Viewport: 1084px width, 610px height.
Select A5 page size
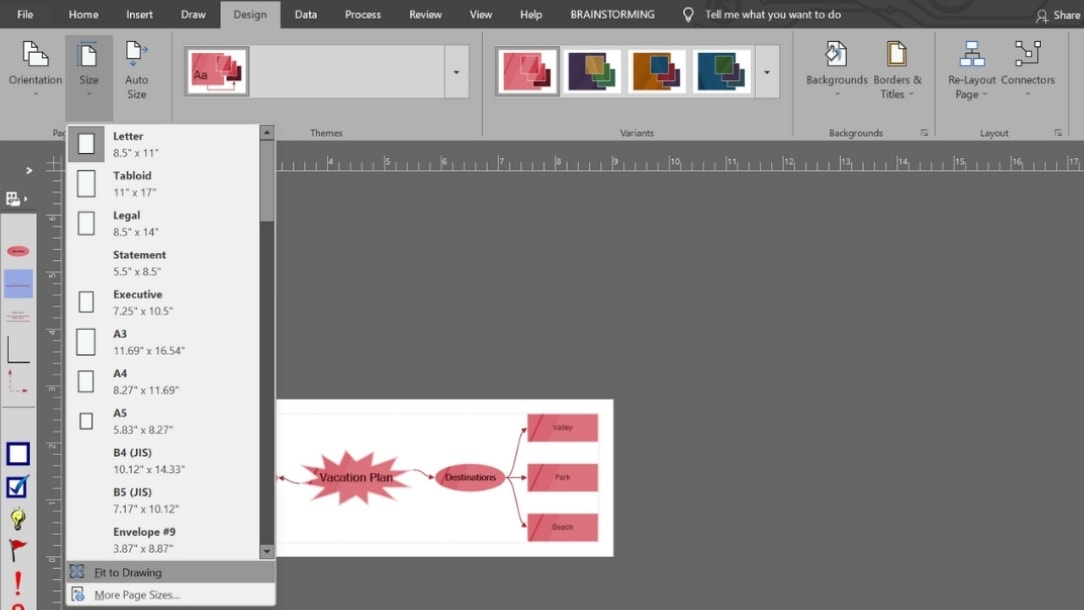coord(163,420)
